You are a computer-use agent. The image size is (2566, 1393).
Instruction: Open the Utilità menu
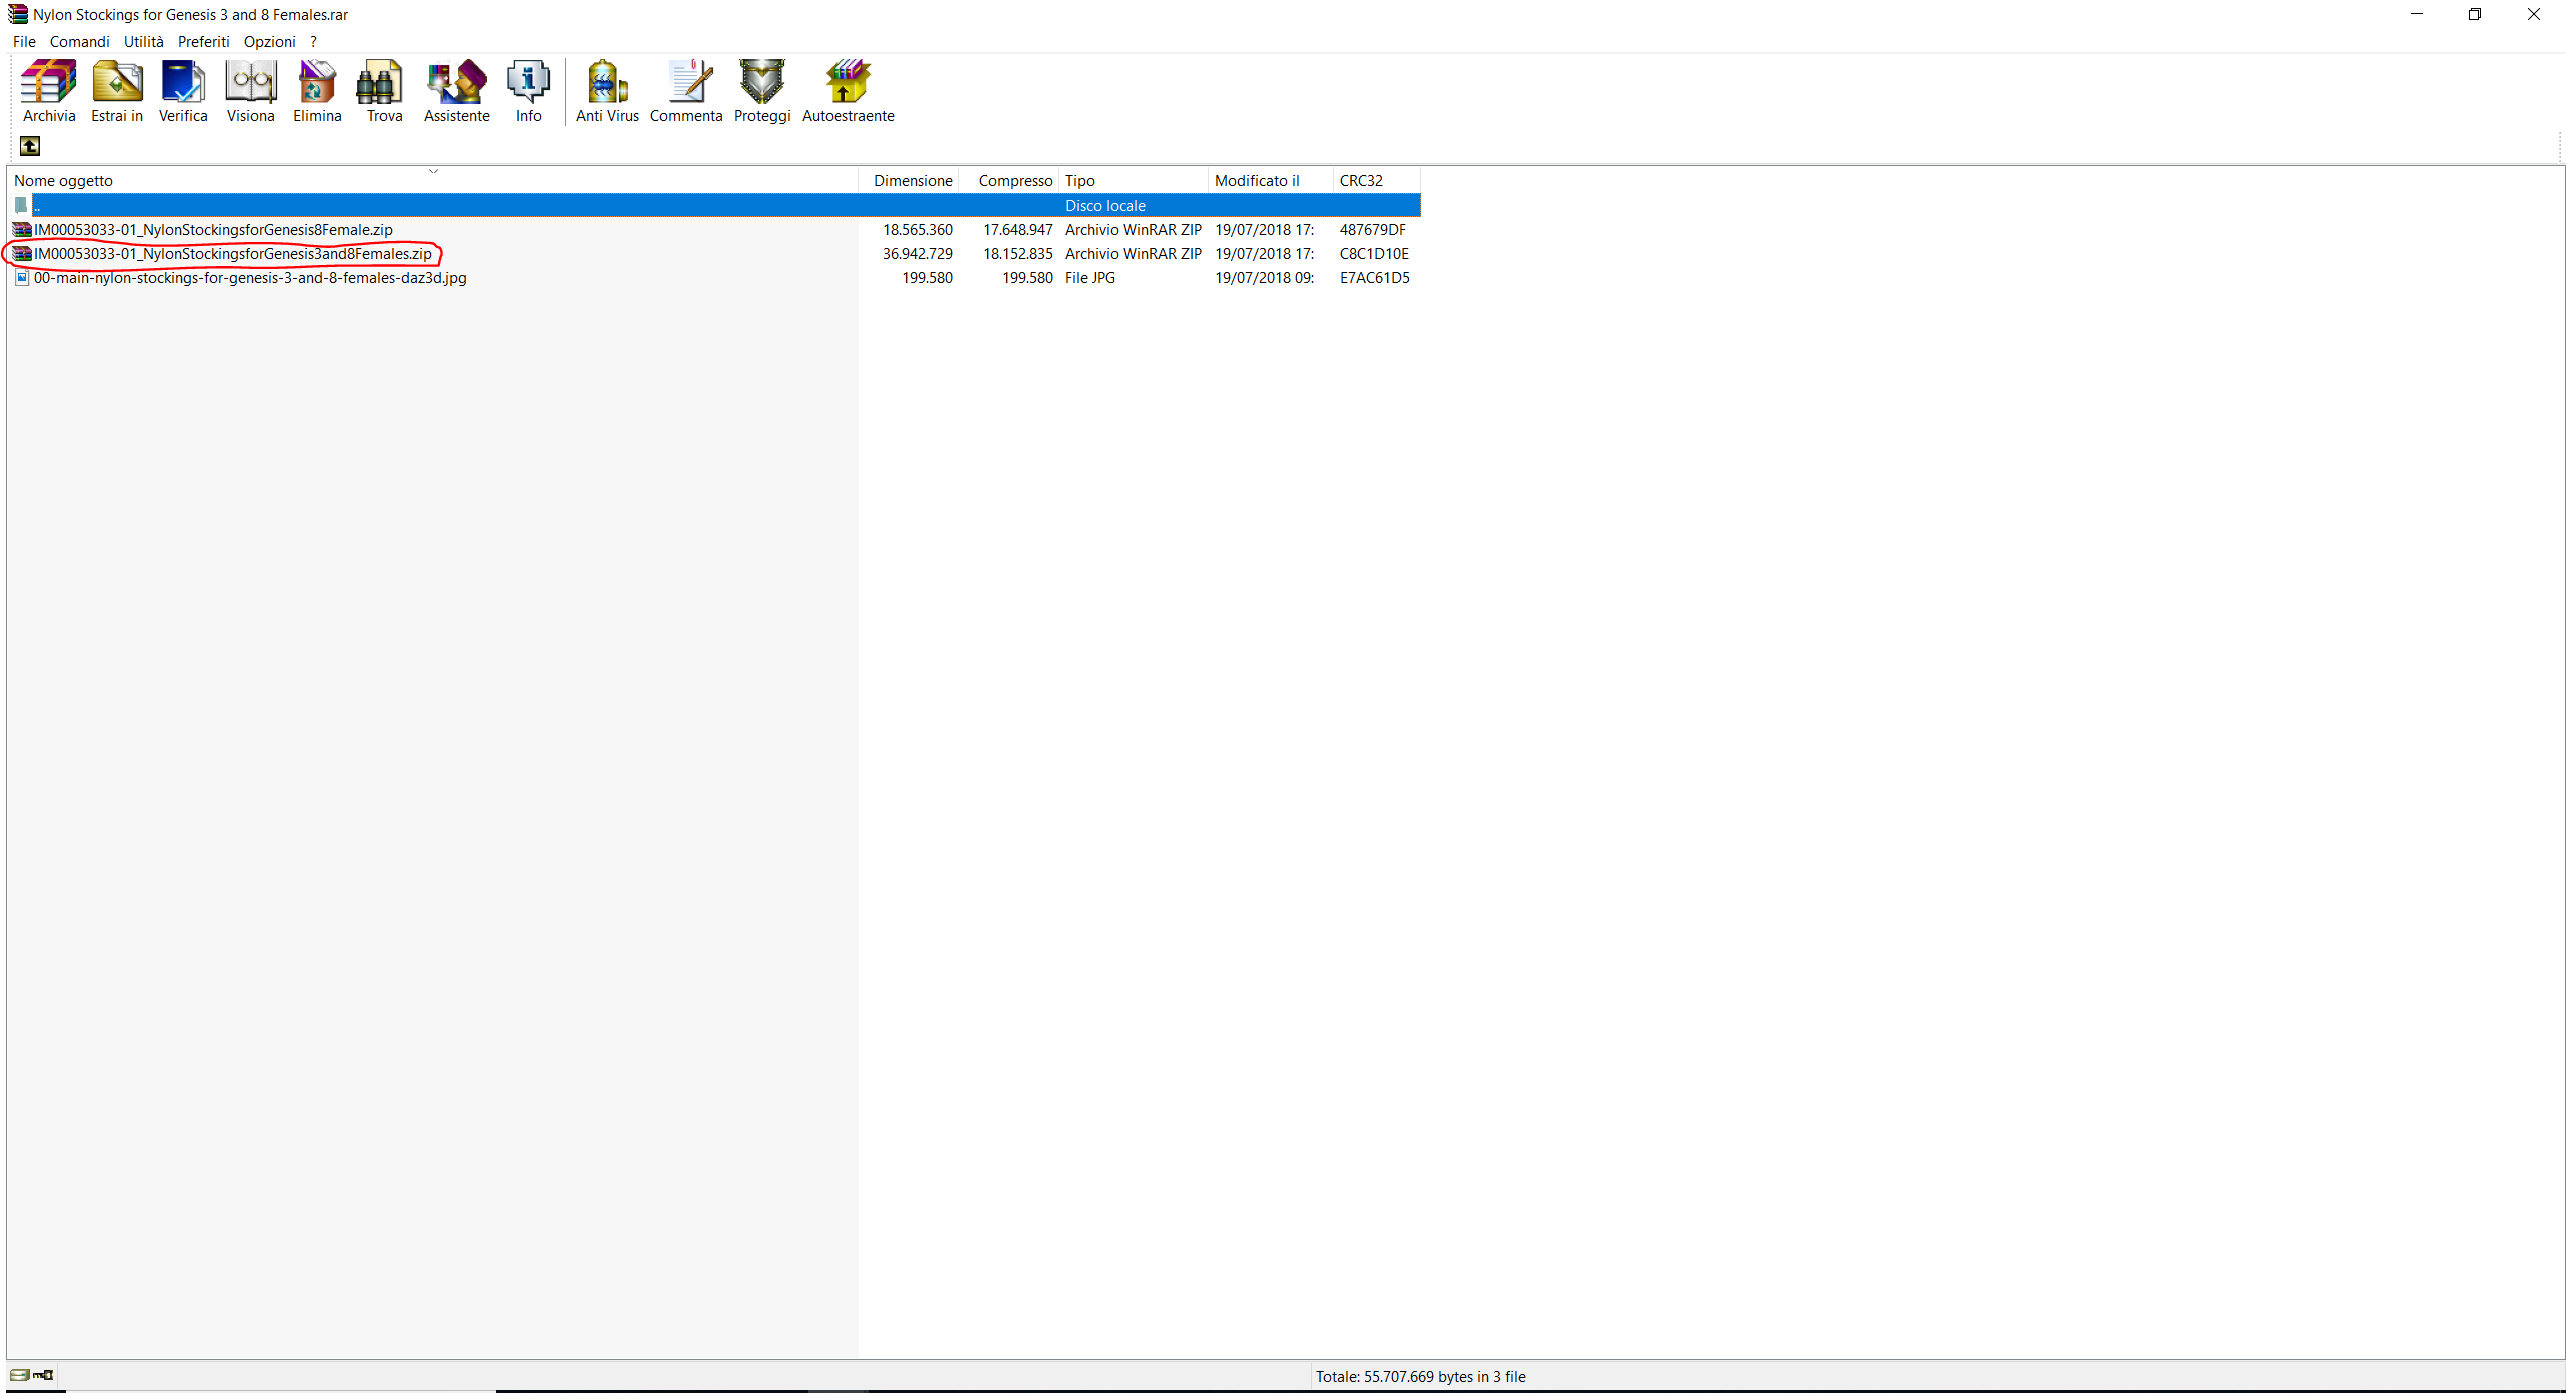click(144, 41)
